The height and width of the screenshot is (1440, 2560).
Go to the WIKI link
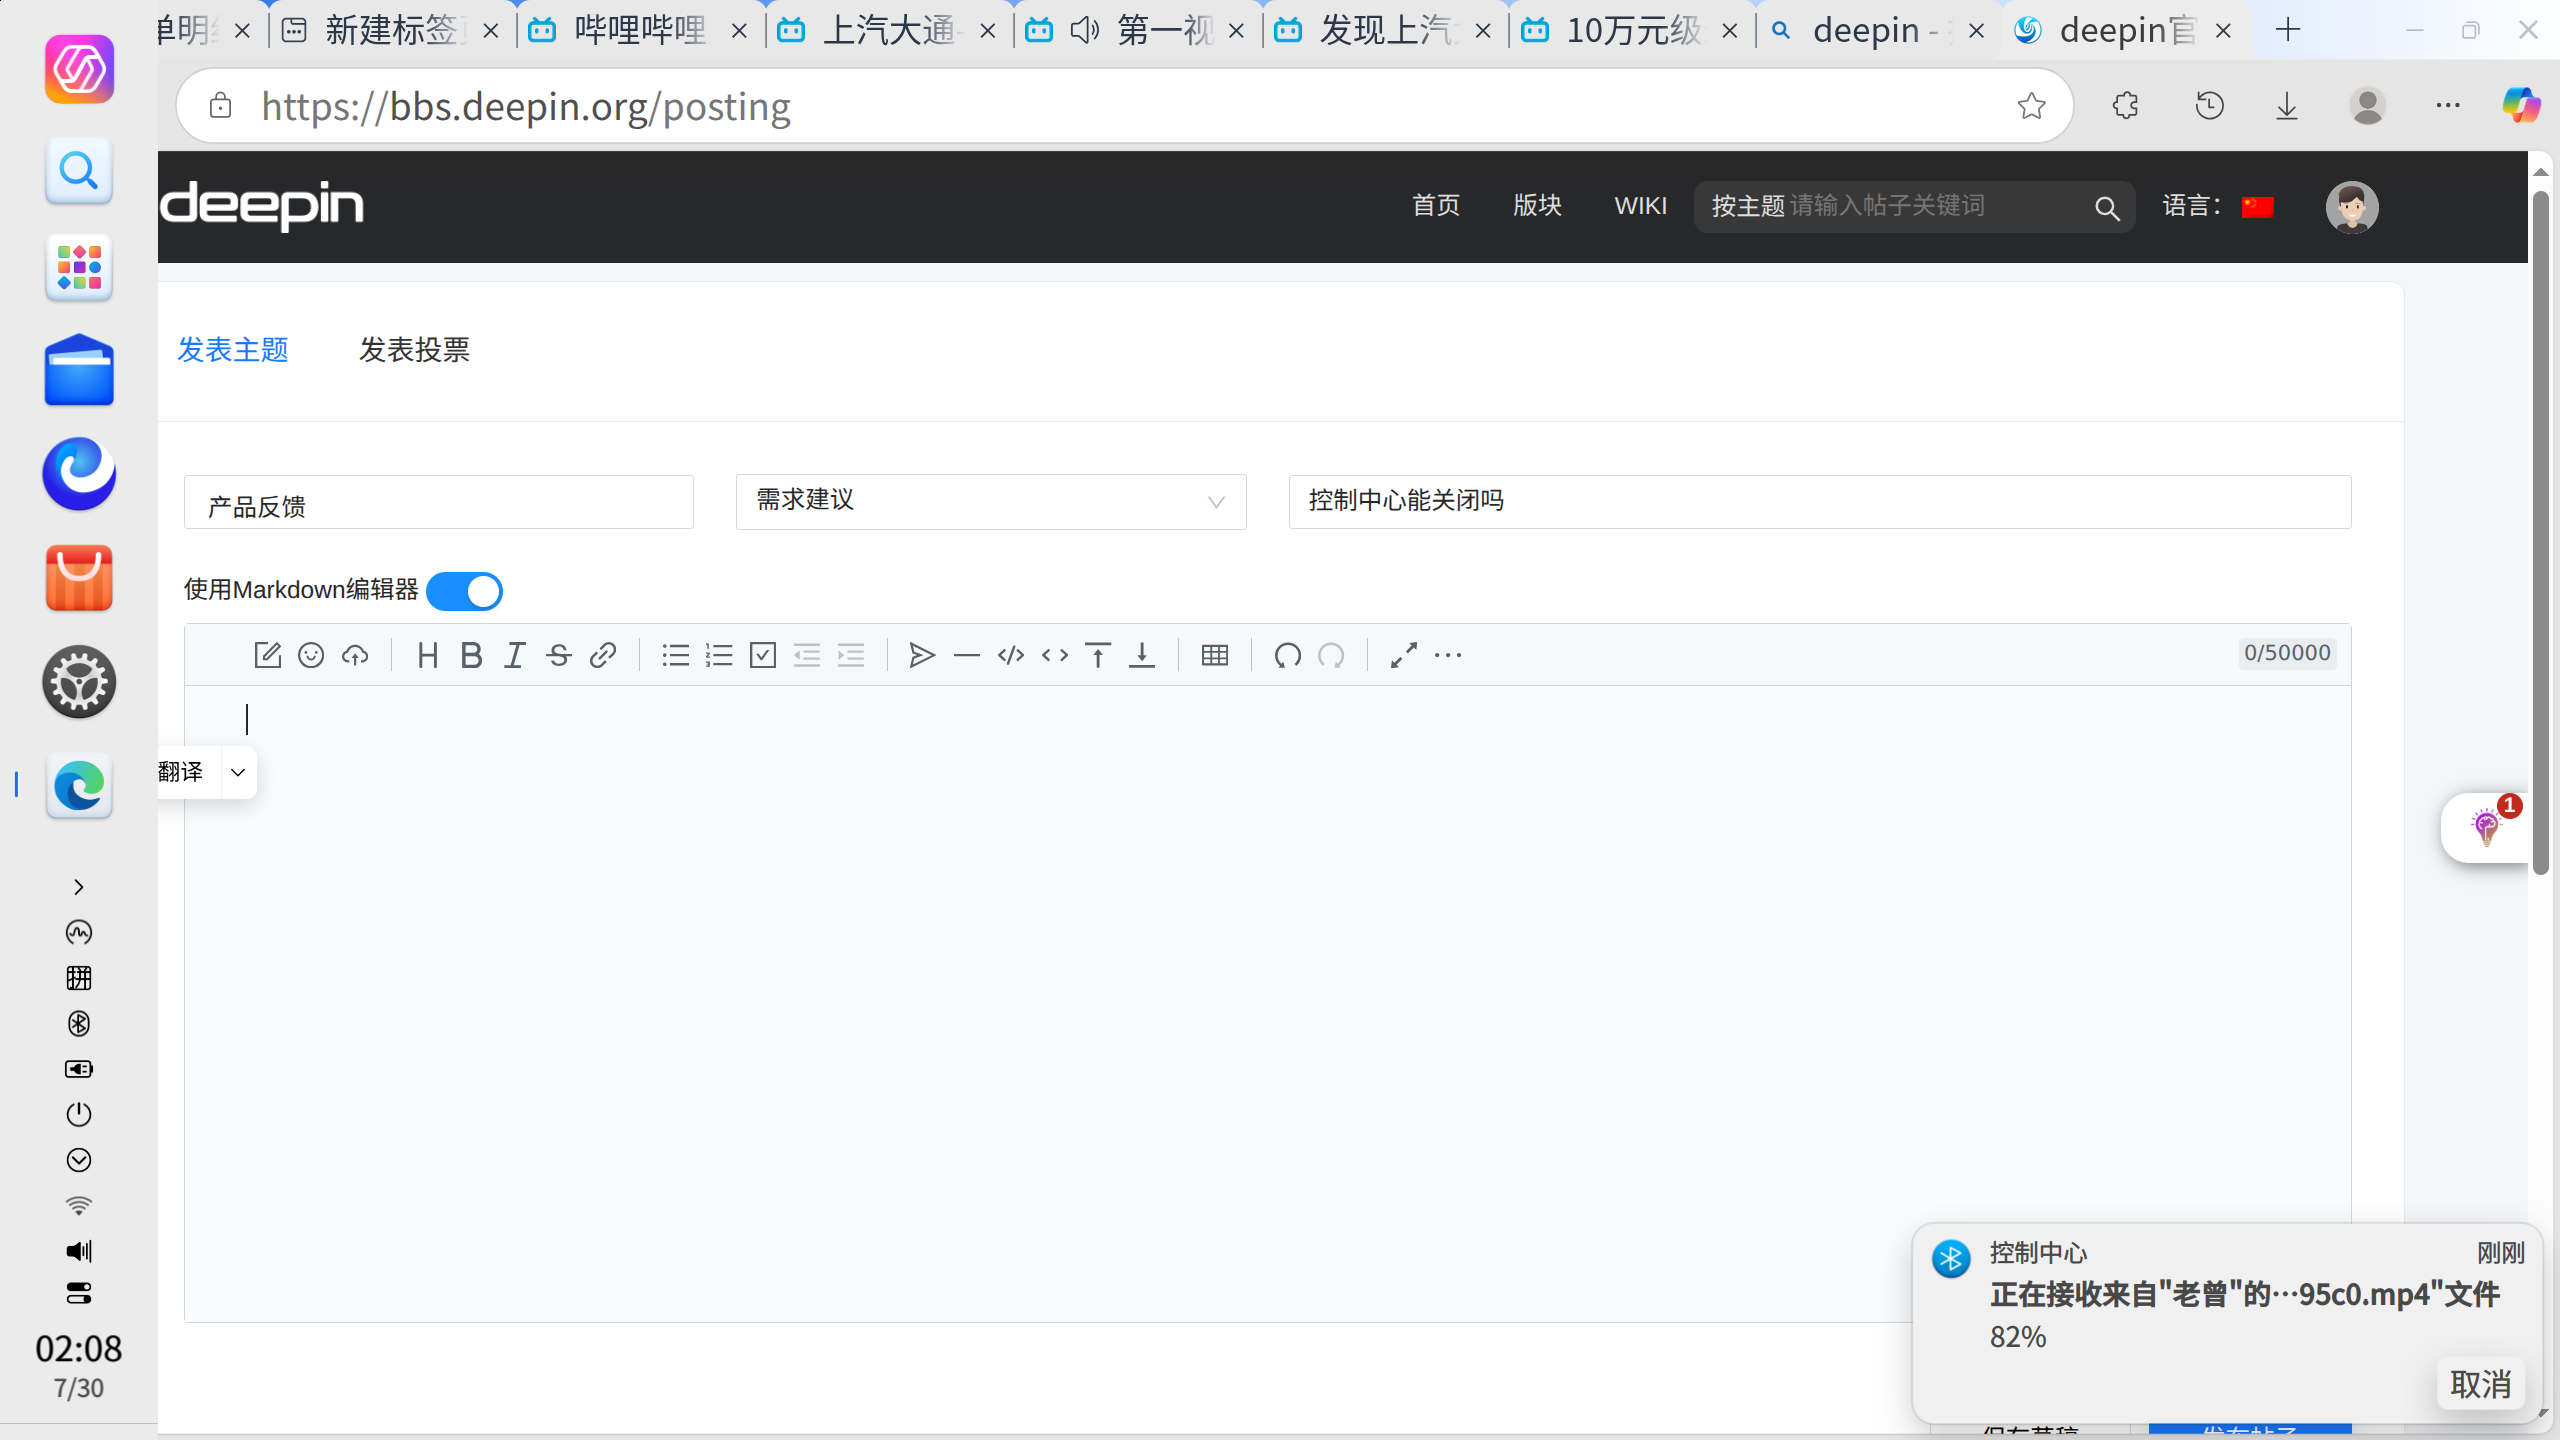(1640, 206)
